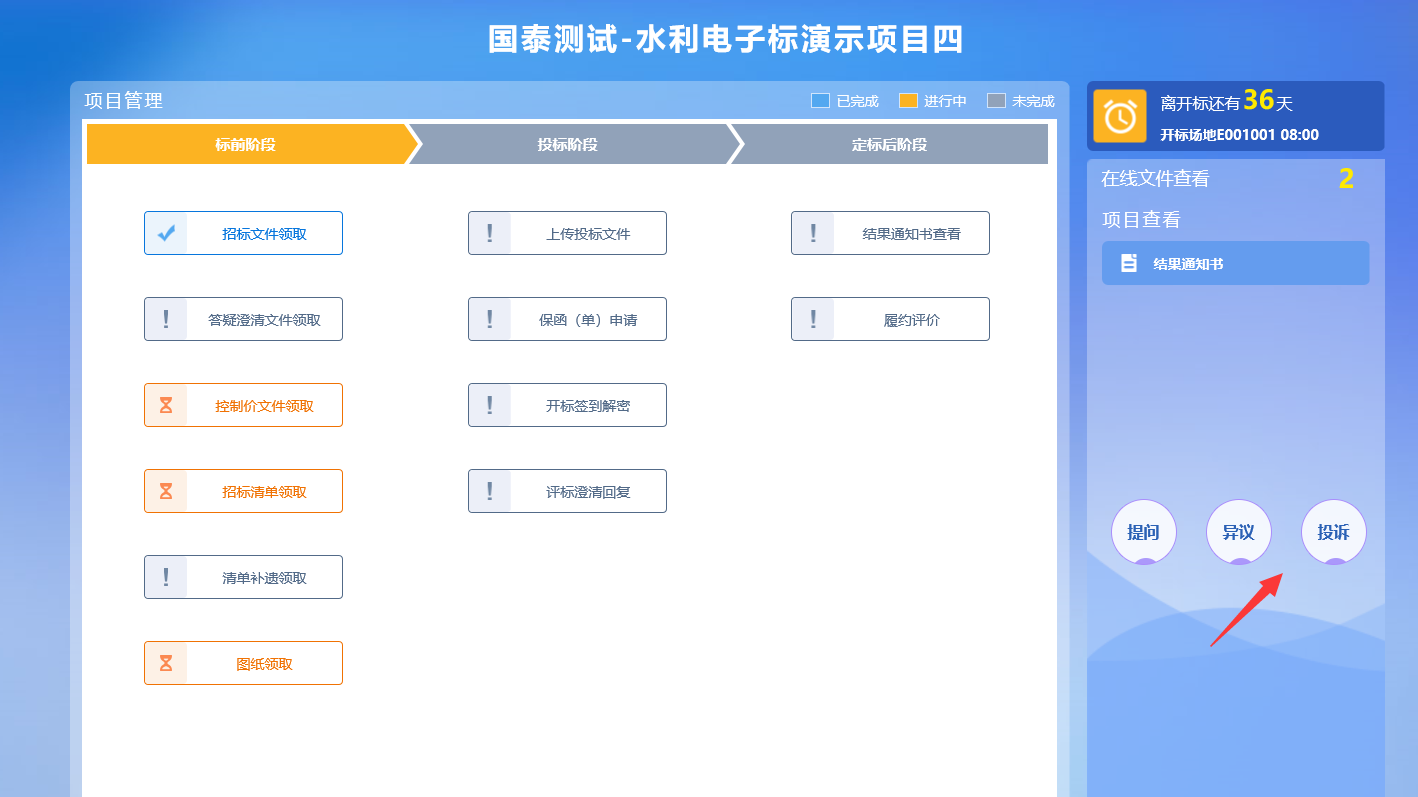Screen dimensions: 1418x797
Task: Click the 投诉 round button
Action: click(x=1333, y=532)
